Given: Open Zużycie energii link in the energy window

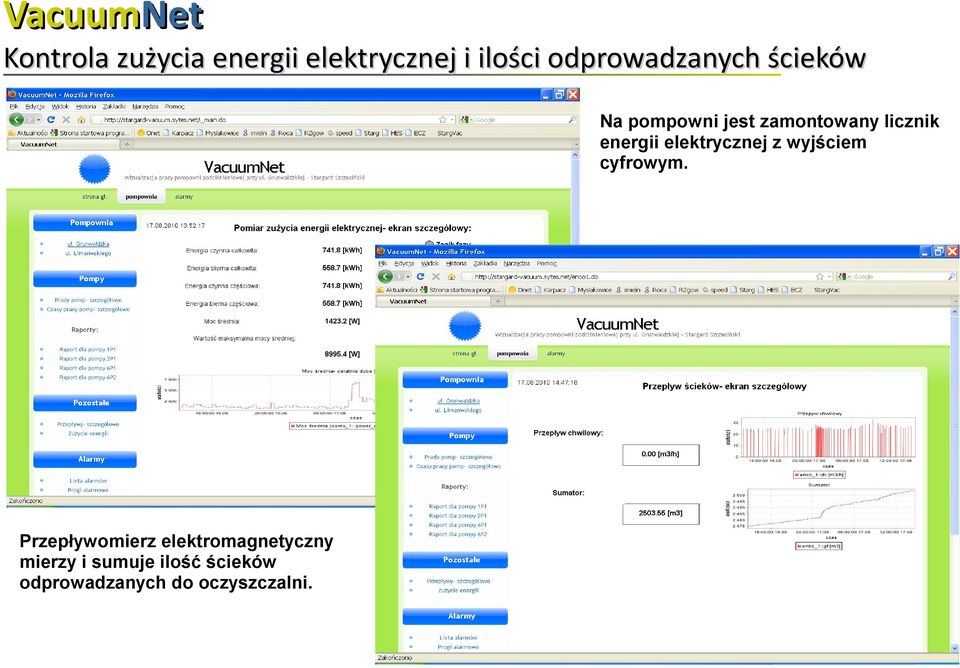Looking at the screenshot, I should [x=88, y=433].
